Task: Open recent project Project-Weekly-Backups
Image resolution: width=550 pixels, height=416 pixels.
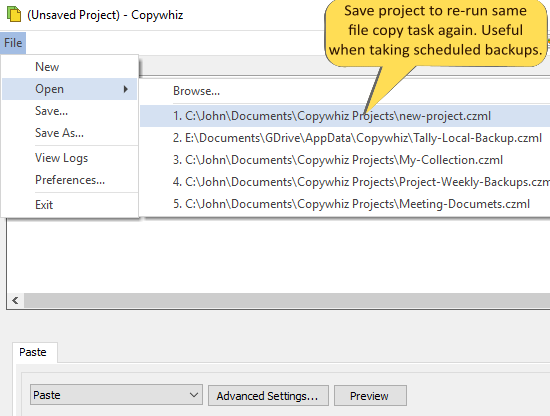Action: [x=345, y=182]
